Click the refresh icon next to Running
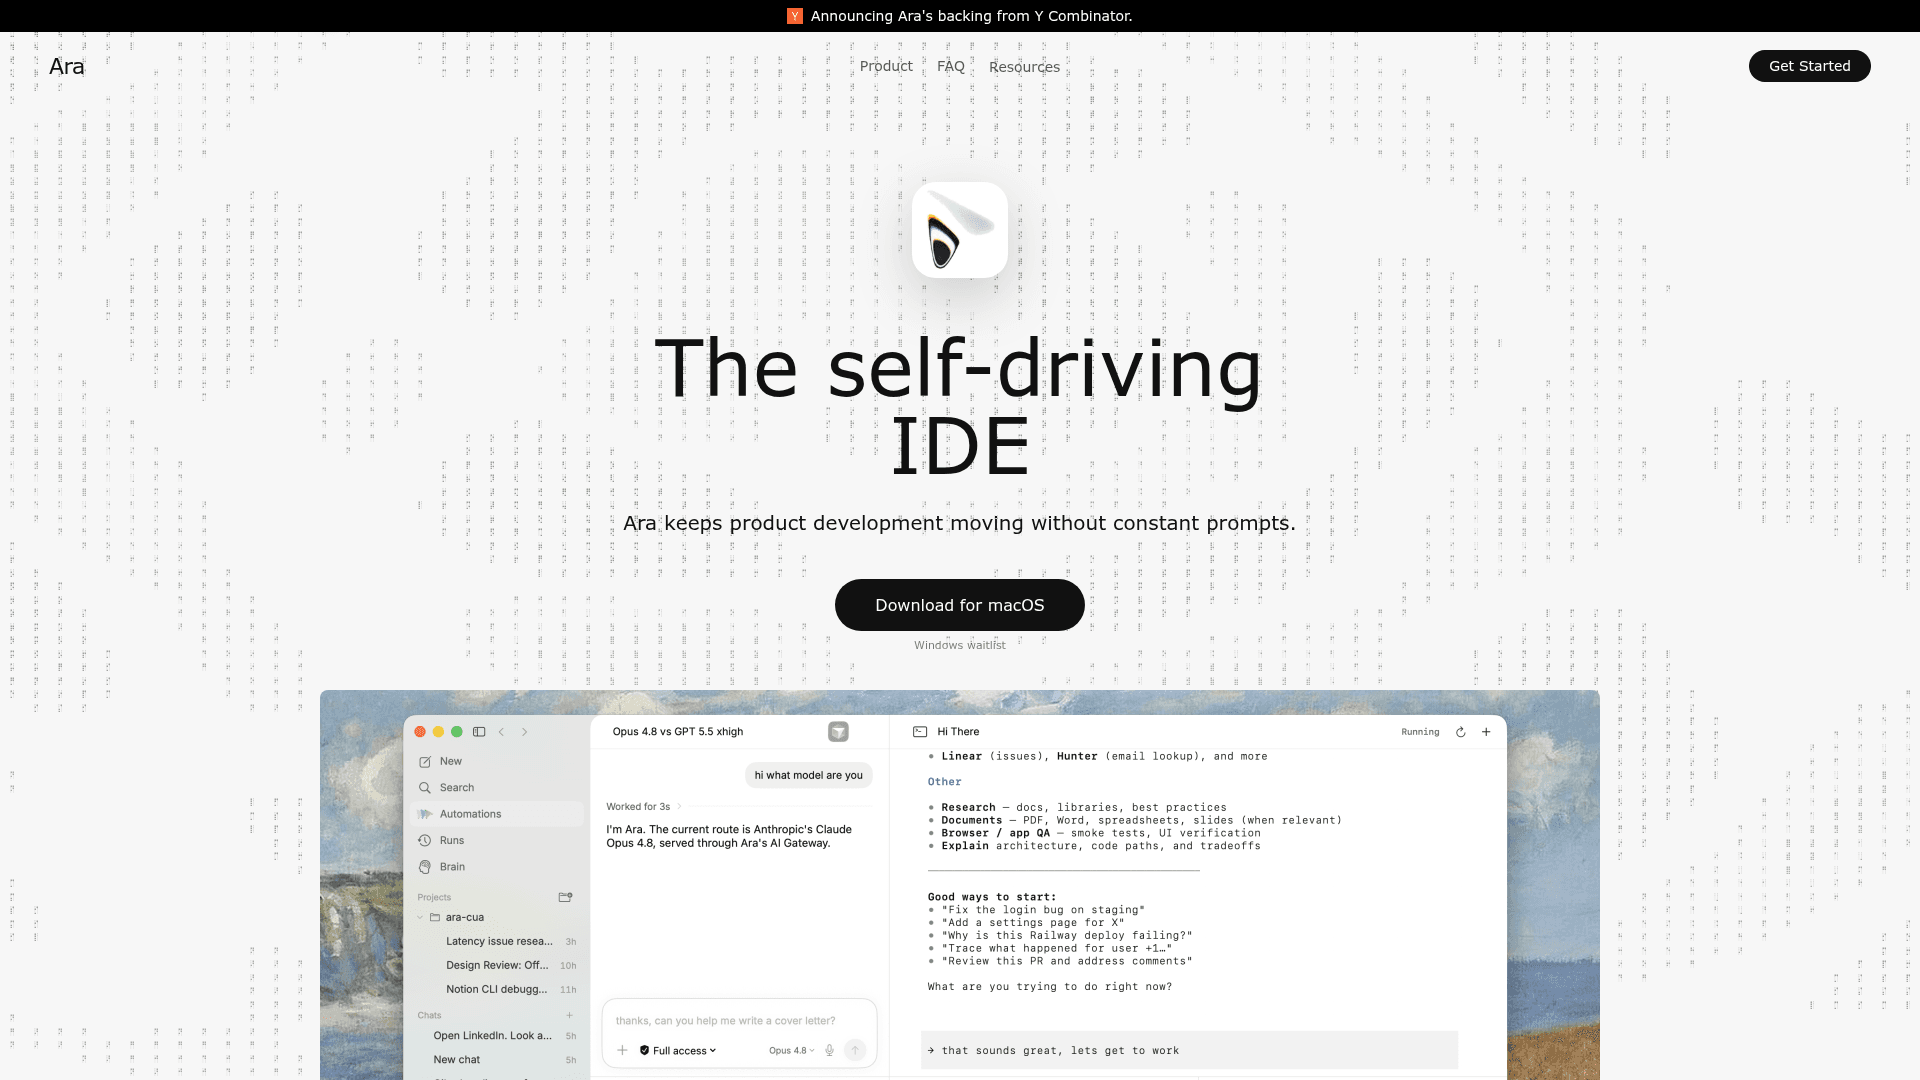Viewport: 1920px width, 1080px height. pos(1461,732)
